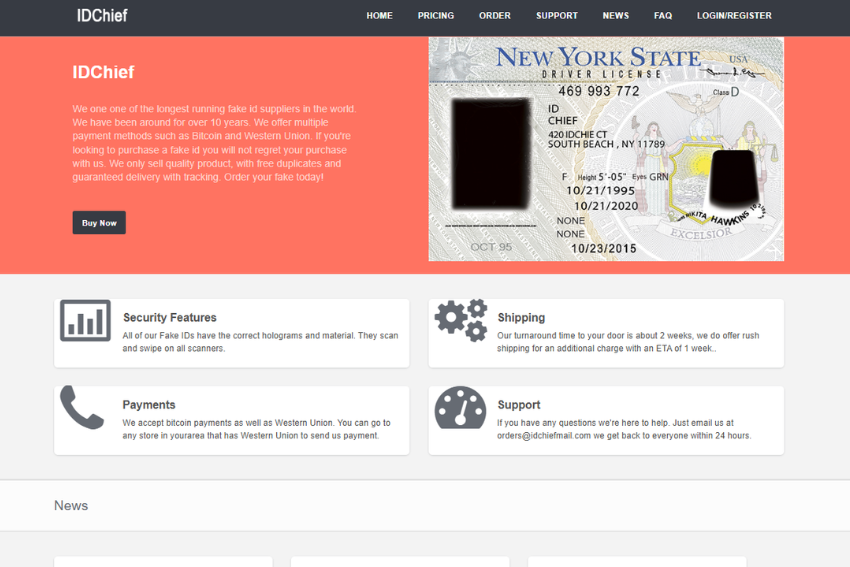Image resolution: width=850 pixels, height=567 pixels.
Task: Click the gears Shipping icon
Action: point(461,320)
